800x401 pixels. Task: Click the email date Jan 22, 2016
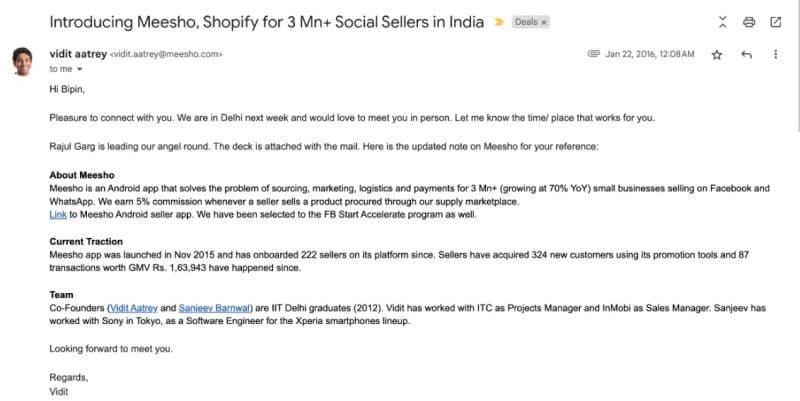[650, 54]
